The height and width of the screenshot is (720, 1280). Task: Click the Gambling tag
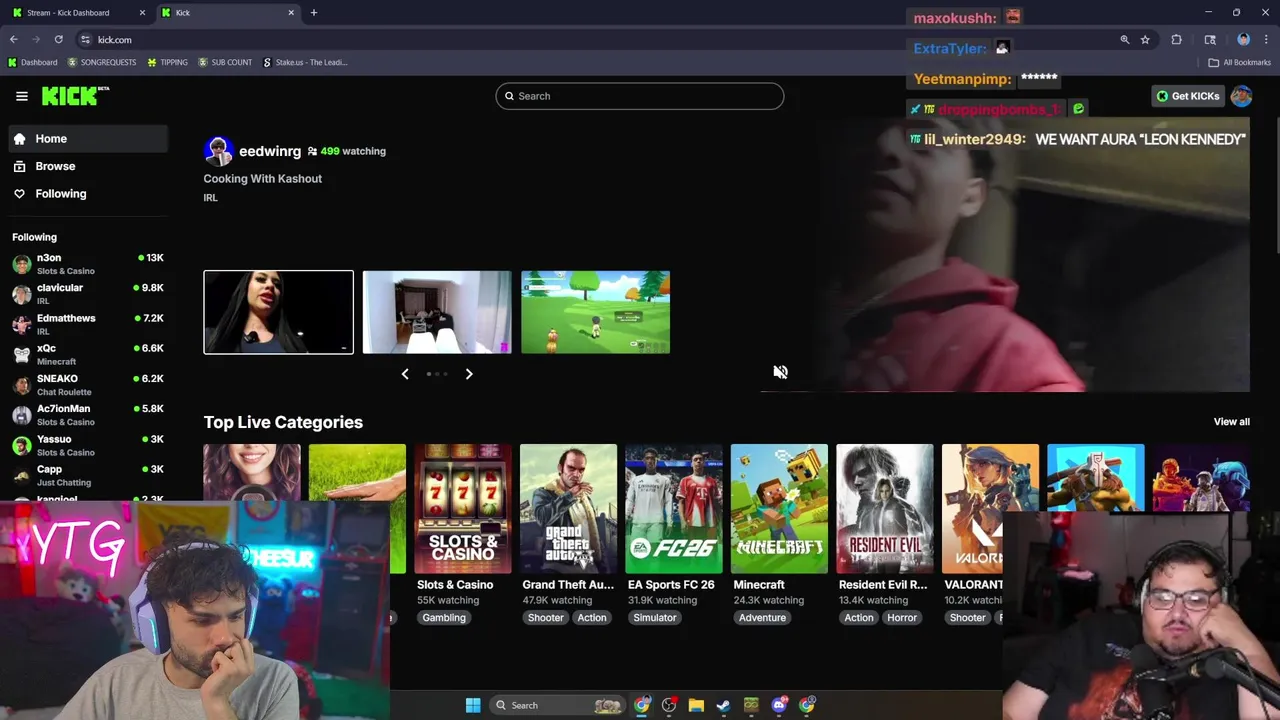pos(444,618)
